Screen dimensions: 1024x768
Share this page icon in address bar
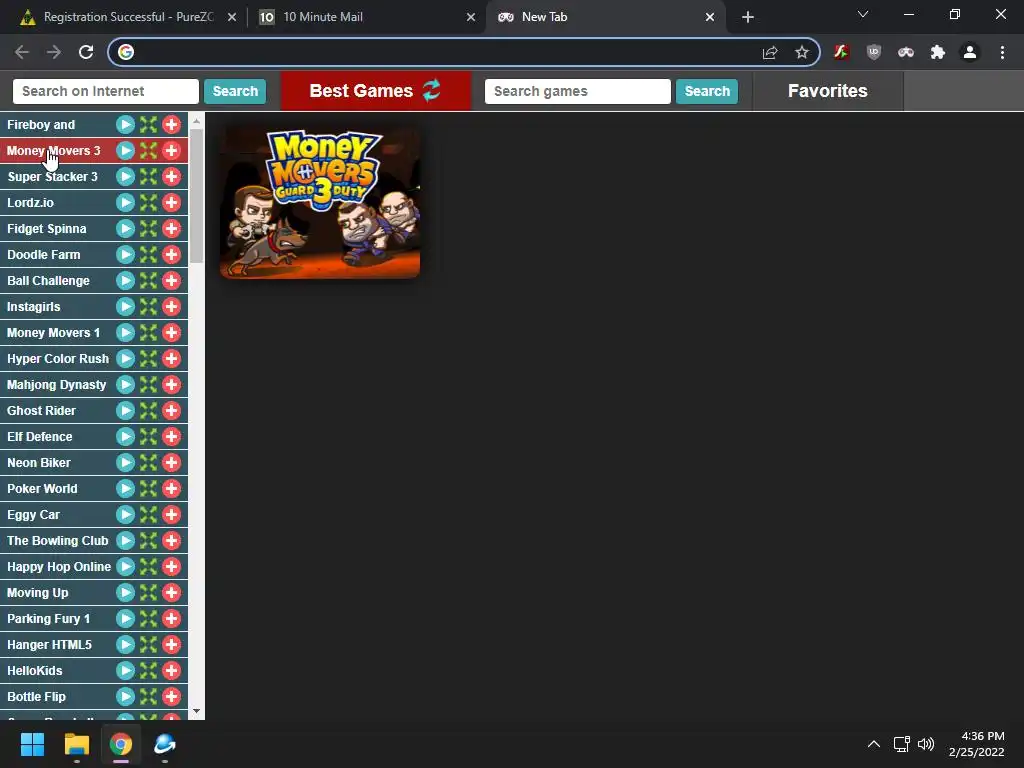coord(770,52)
